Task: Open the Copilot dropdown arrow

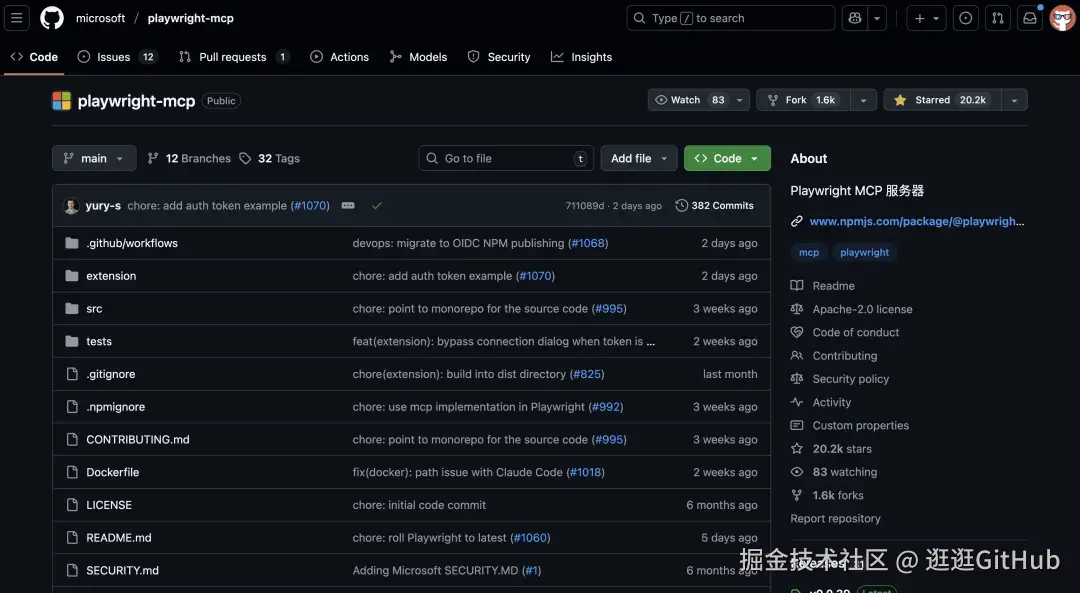Action: click(x=877, y=19)
